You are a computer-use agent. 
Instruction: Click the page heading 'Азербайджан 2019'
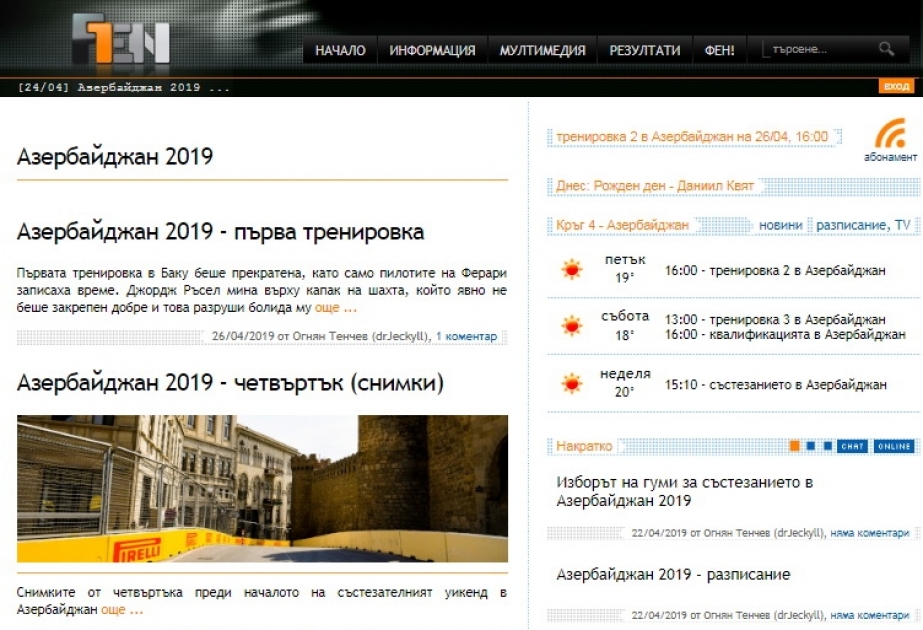[x=115, y=157]
